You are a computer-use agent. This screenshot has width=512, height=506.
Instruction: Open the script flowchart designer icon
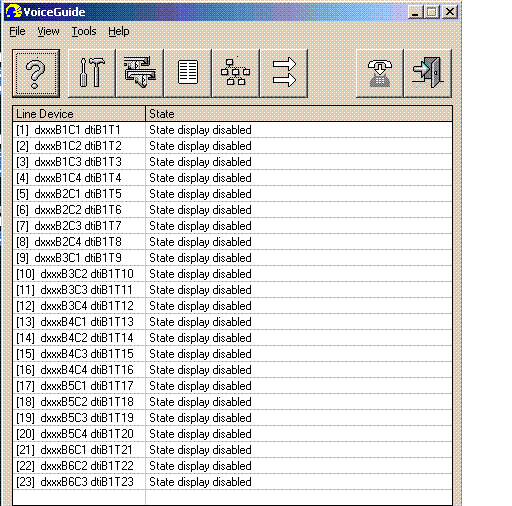[x=236, y=73]
